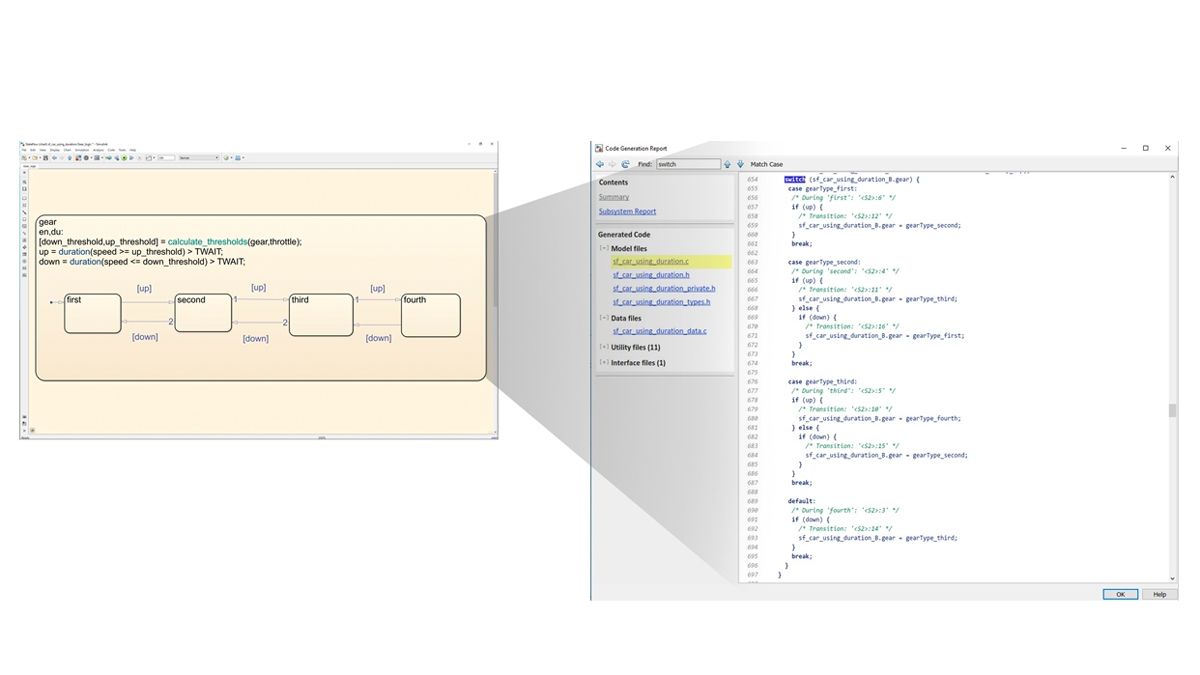Create a new model with the New icon

coord(25,157)
